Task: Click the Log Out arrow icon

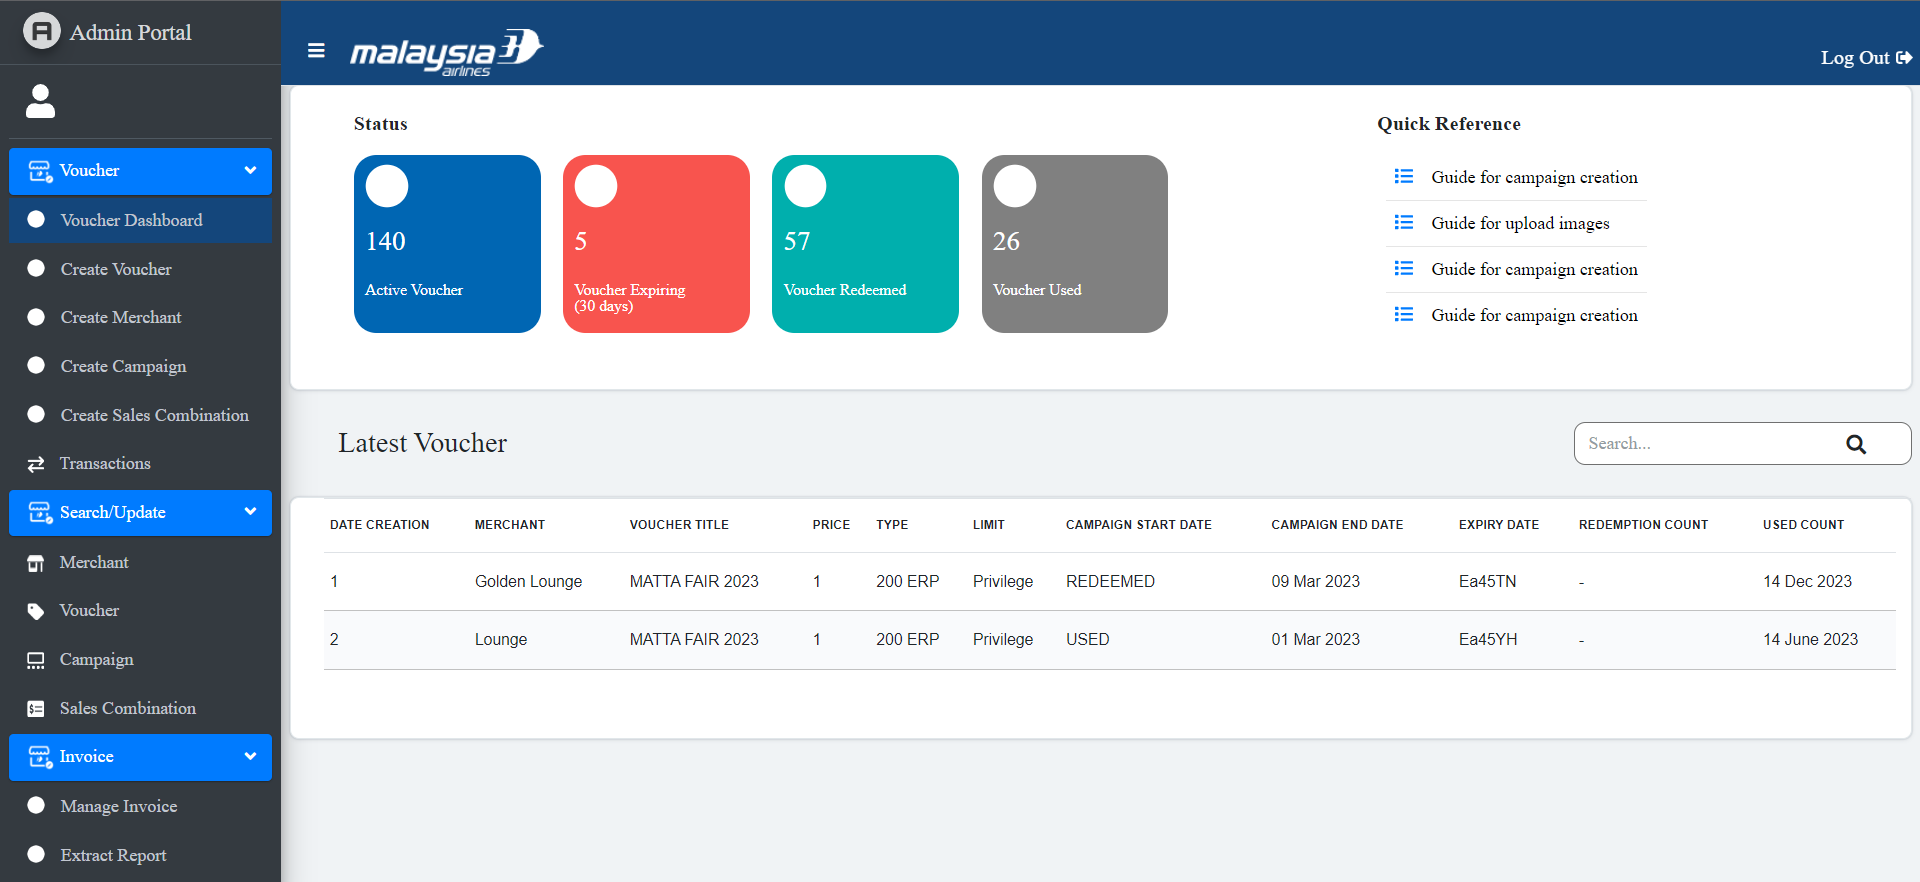Action: tap(1904, 58)
